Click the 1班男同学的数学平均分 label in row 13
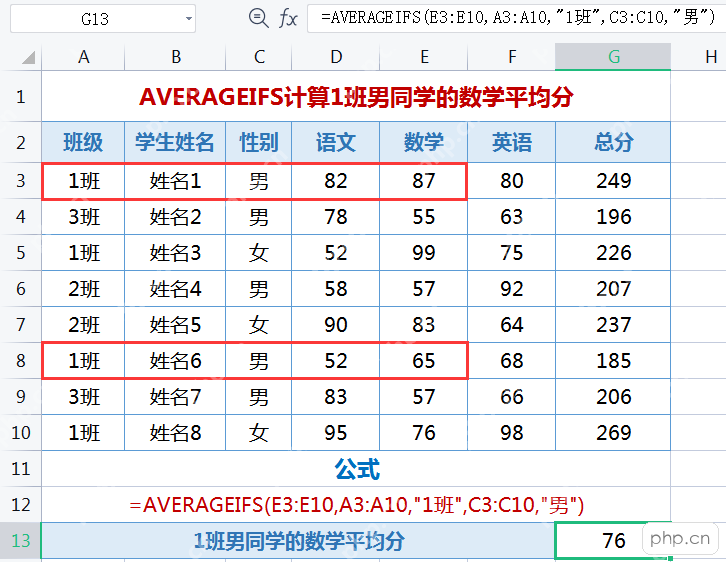This screenshot has height=562, width=726. (299, 541)
